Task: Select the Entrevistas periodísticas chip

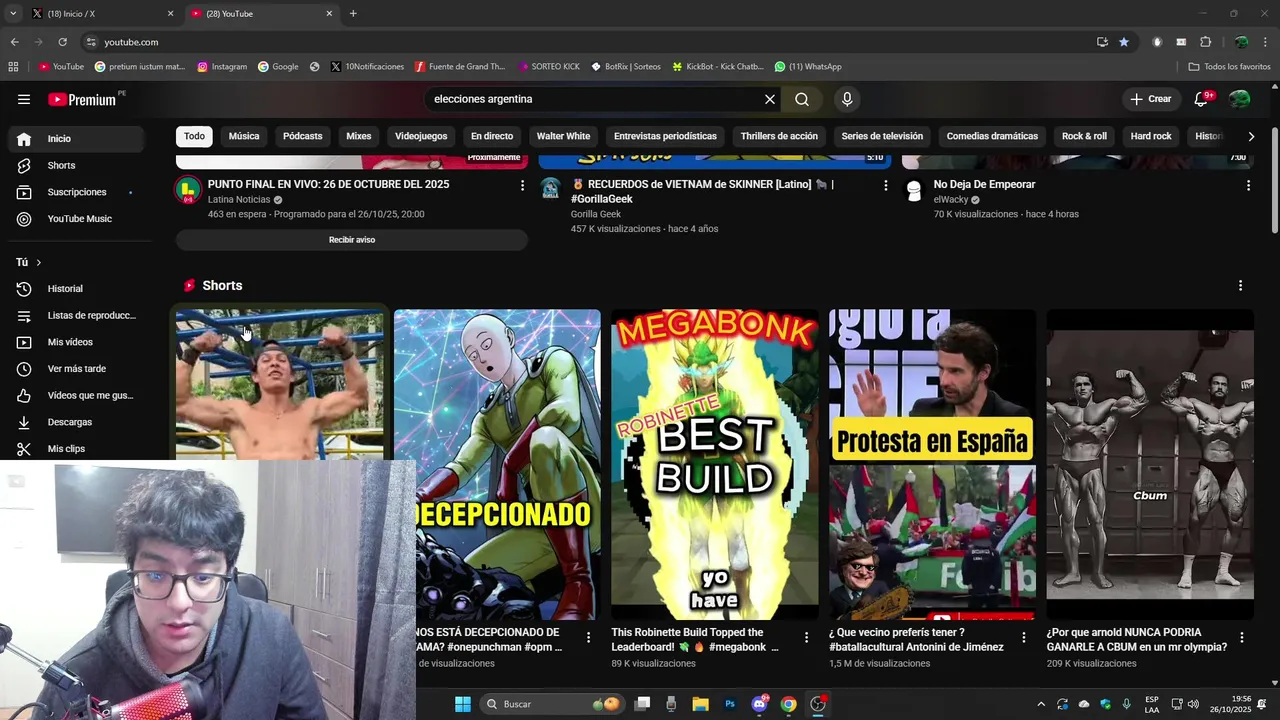Action: click(665, 136)
